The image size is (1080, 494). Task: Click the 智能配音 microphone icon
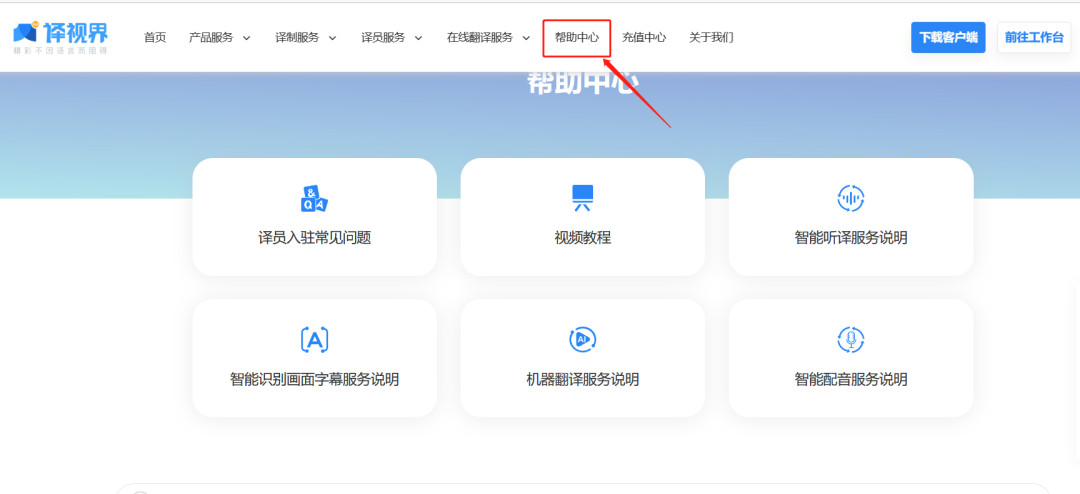(x=851, y=339)
